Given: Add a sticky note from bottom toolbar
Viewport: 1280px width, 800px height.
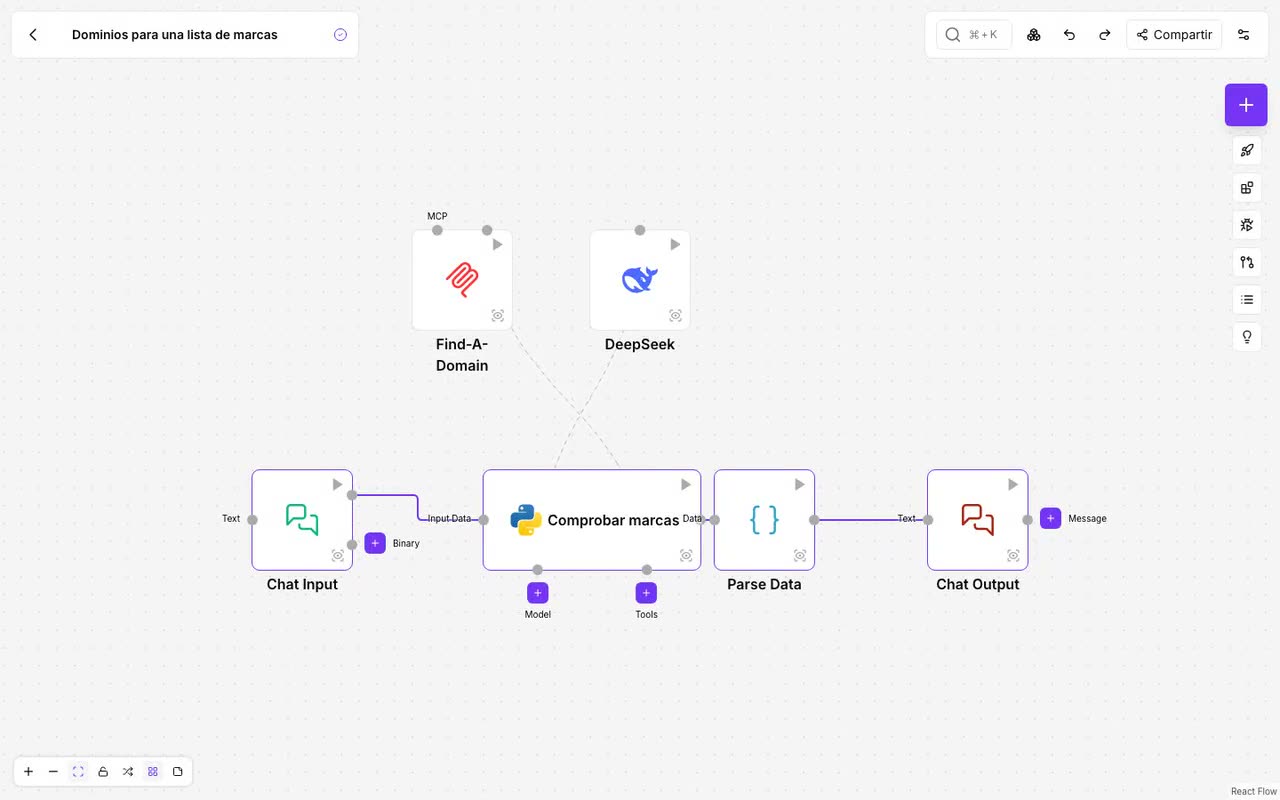Looking at the screenshot, I should [178, 772].
